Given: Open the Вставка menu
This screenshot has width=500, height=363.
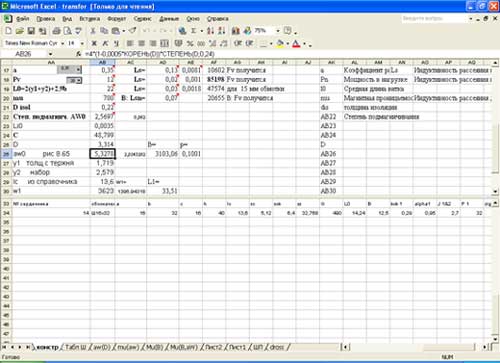Looking at the screenshot, I should (90, 19).
